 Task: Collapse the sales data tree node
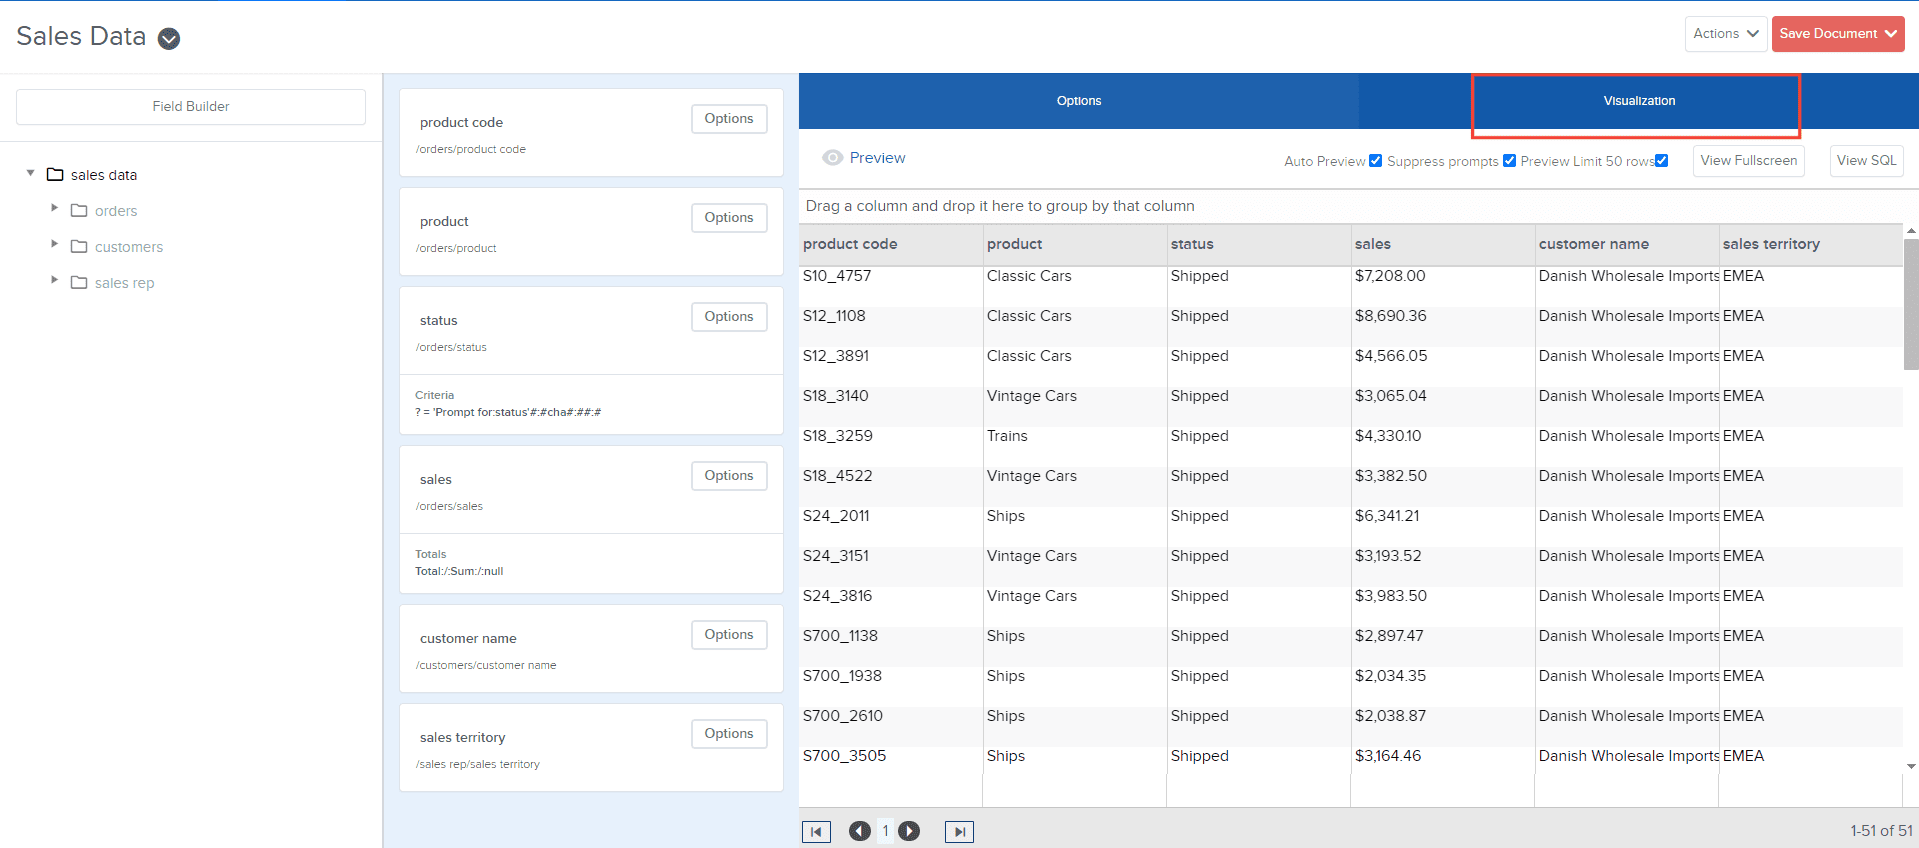(31, 173)
